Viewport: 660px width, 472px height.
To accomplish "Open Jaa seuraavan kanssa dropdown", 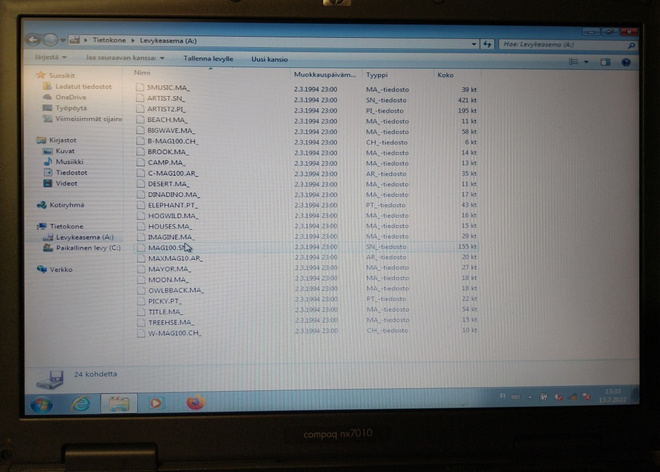I will click(125, 58).
